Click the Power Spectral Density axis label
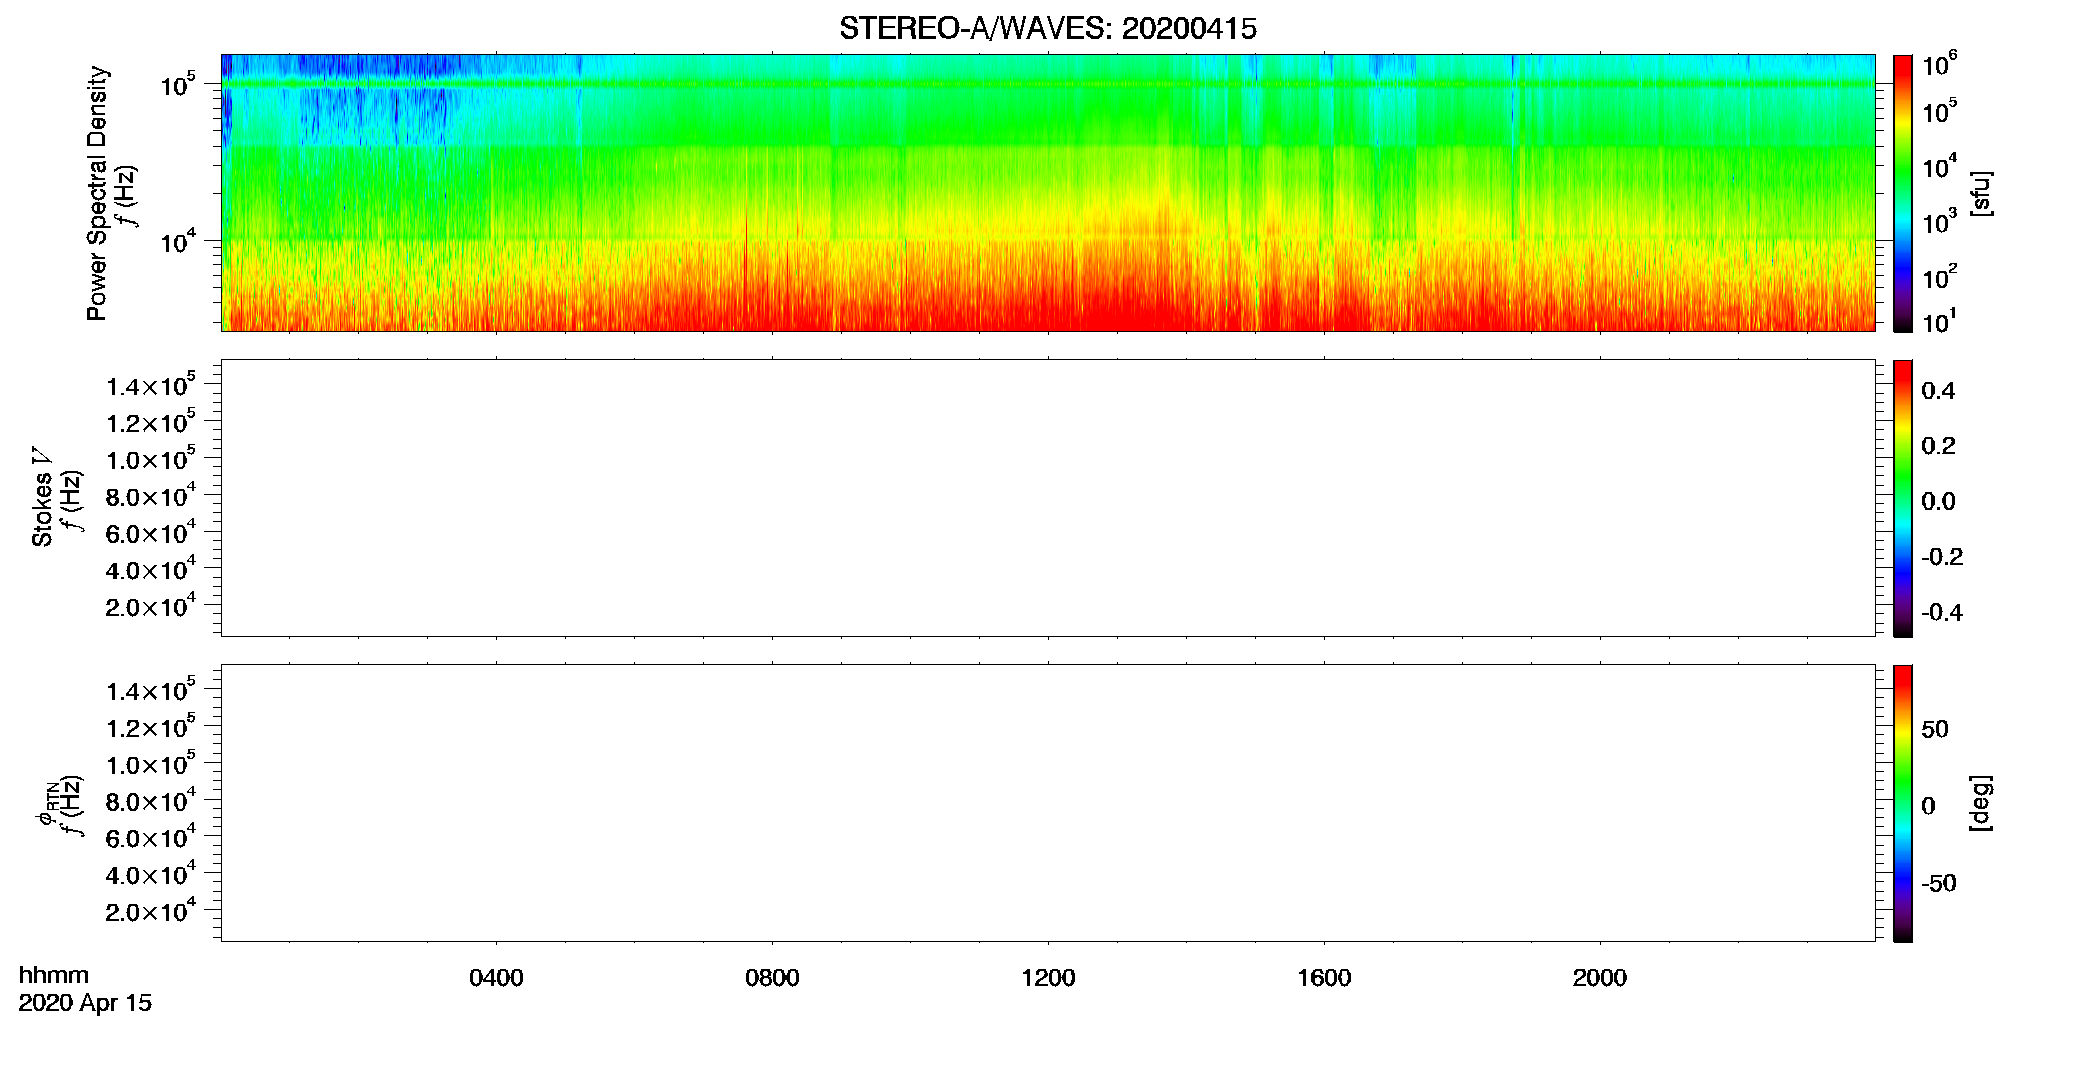The height and width of the screenshot is (1080, 2096). [x=96, y=193]
